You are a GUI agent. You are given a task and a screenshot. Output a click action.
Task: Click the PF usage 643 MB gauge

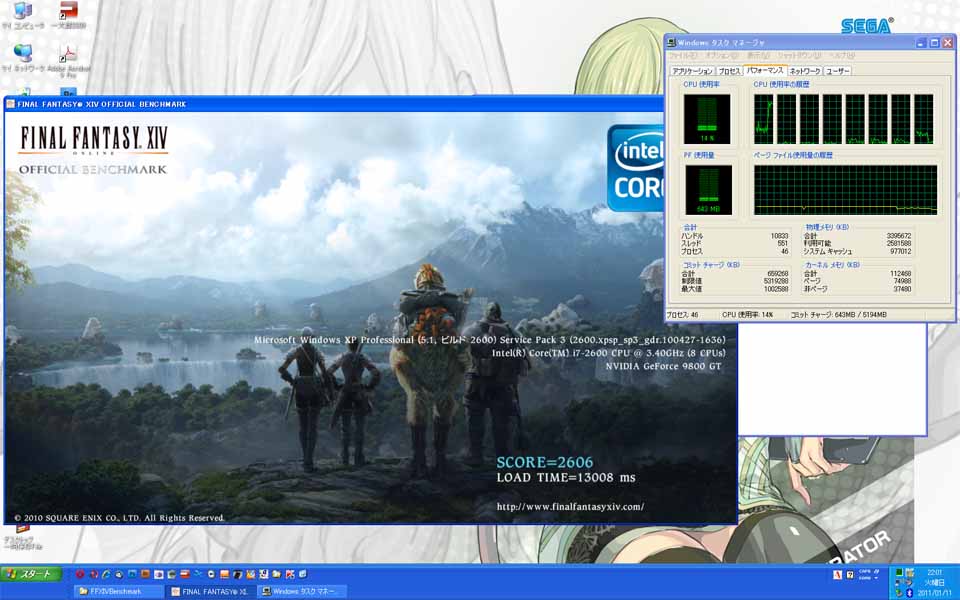tap(708, 190)
